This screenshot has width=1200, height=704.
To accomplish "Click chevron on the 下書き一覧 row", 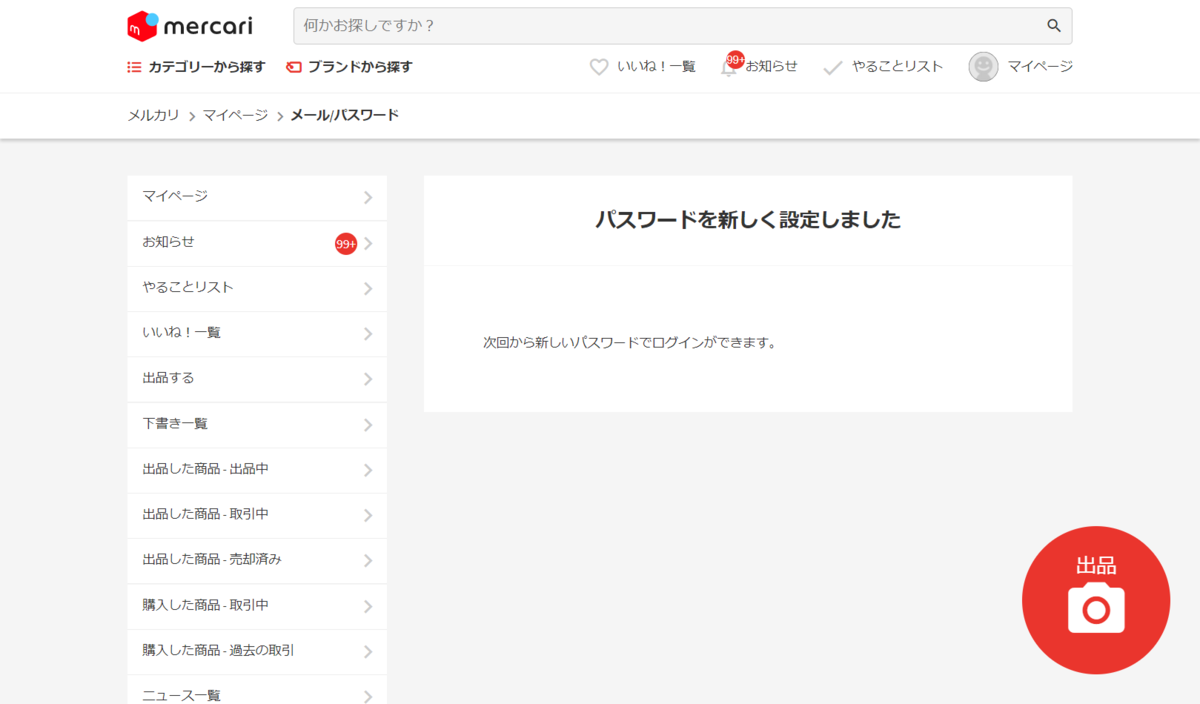I will click(368, 425).
